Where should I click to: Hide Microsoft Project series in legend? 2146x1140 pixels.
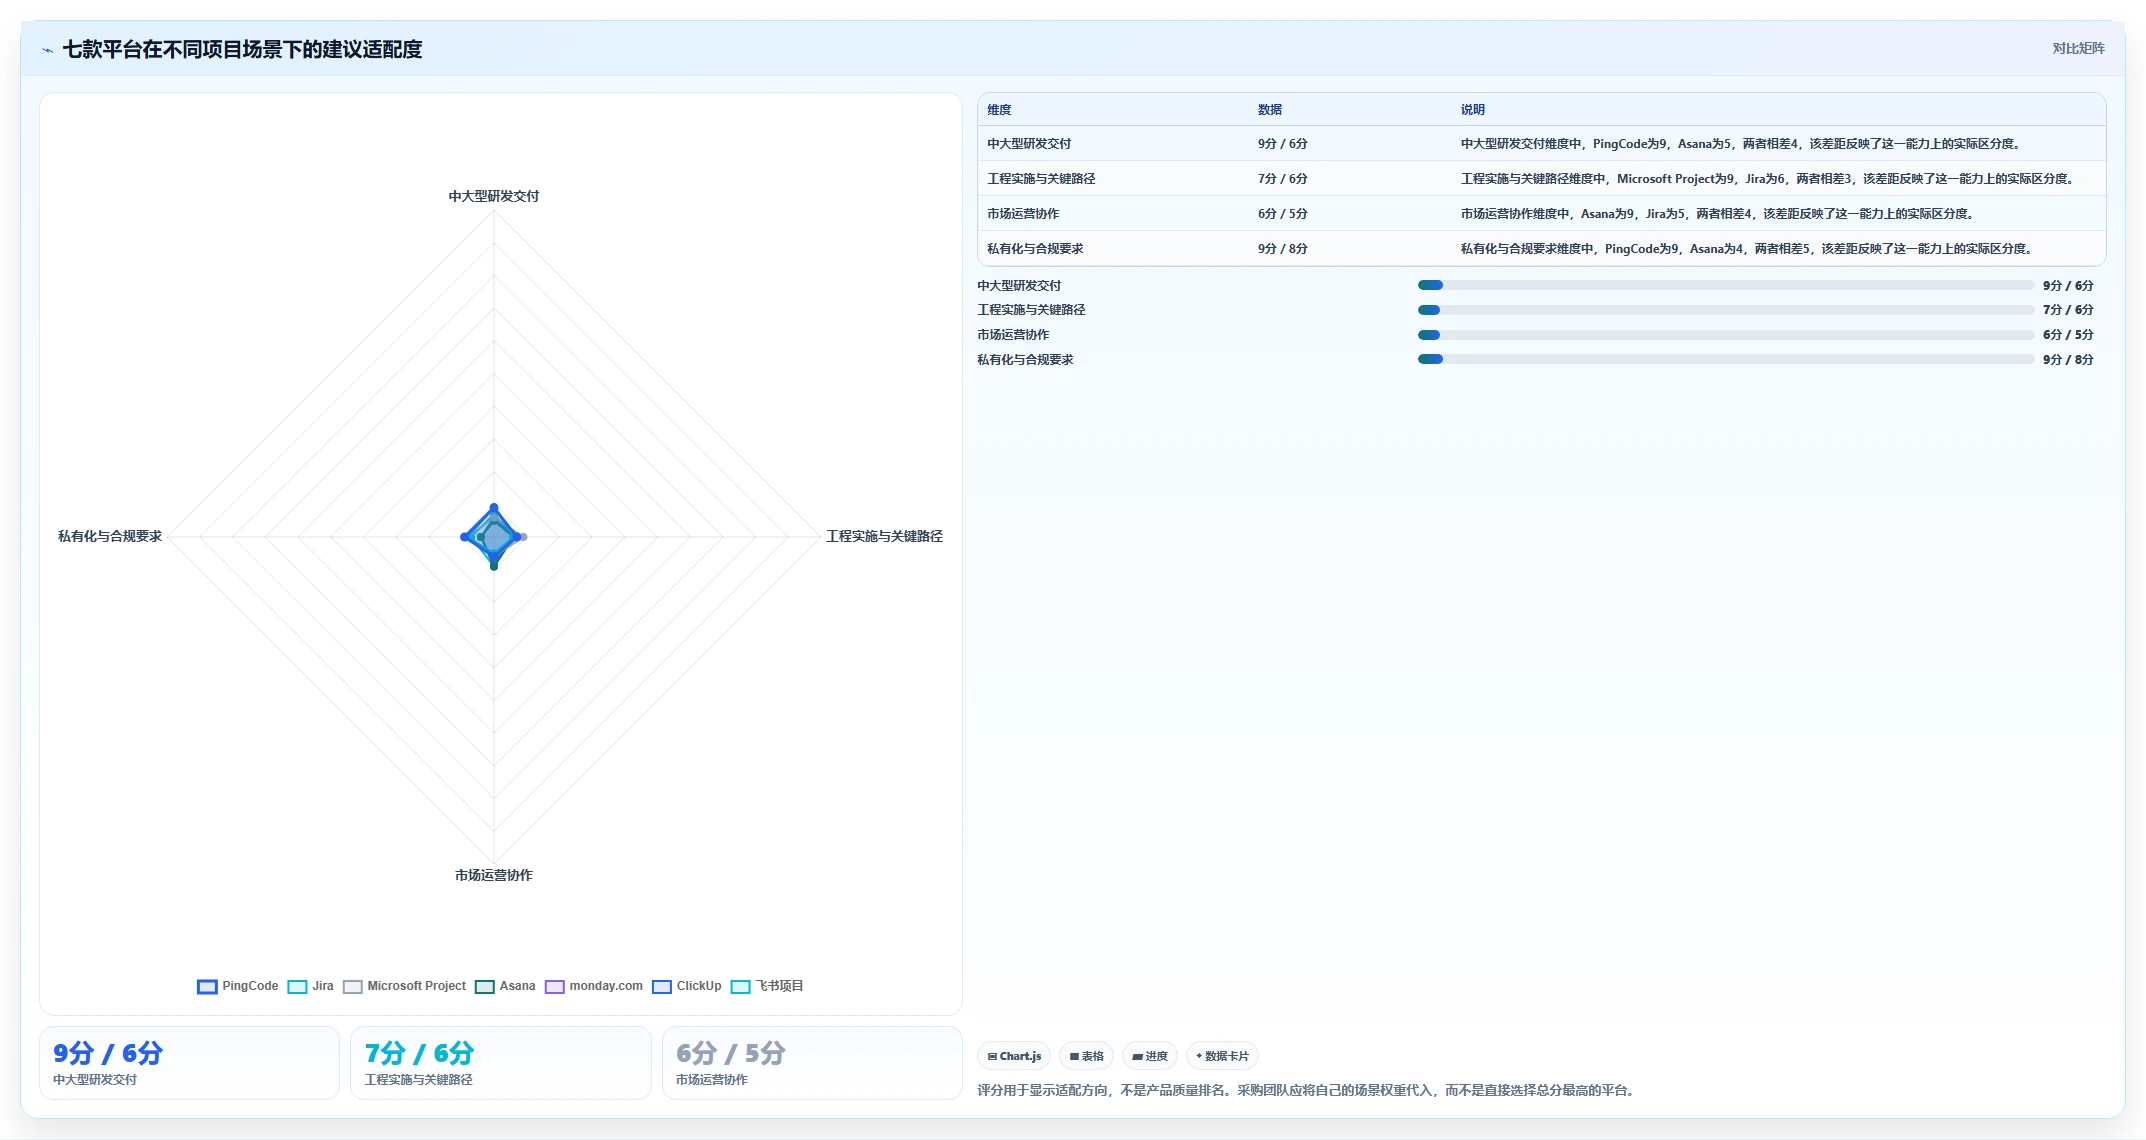(x=404, y=986)
